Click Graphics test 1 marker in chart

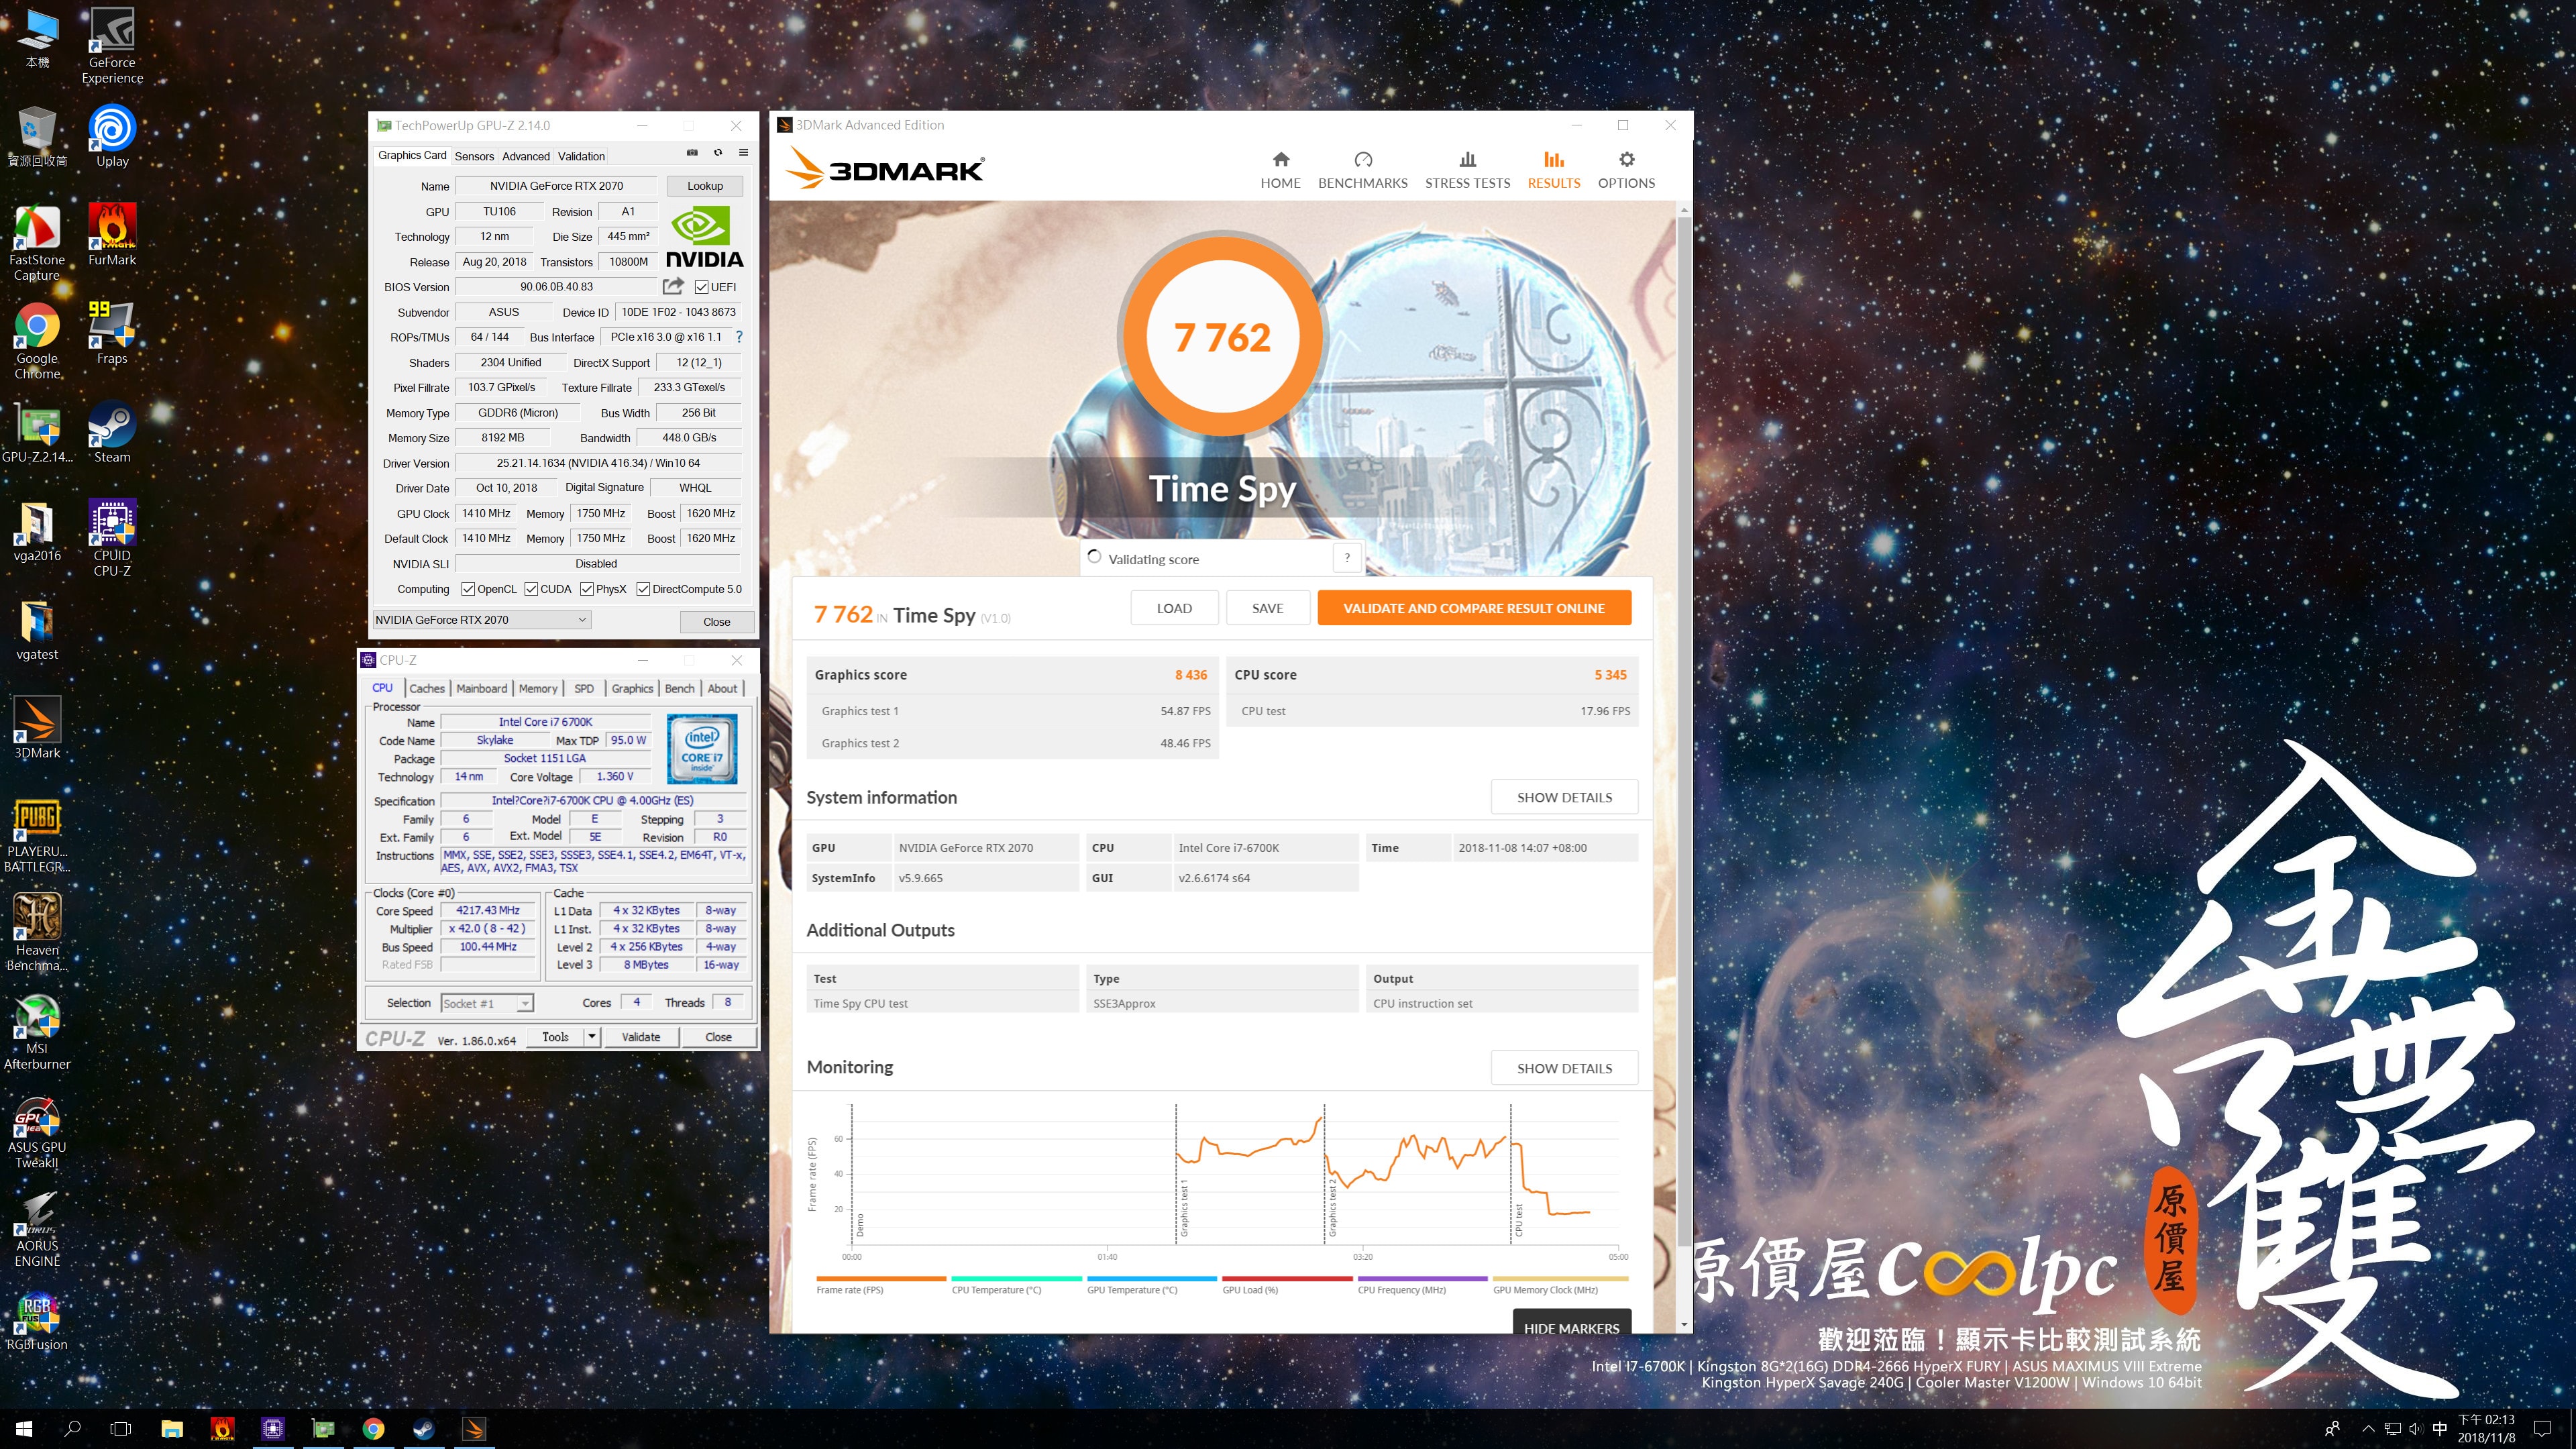(1183, 1208)
